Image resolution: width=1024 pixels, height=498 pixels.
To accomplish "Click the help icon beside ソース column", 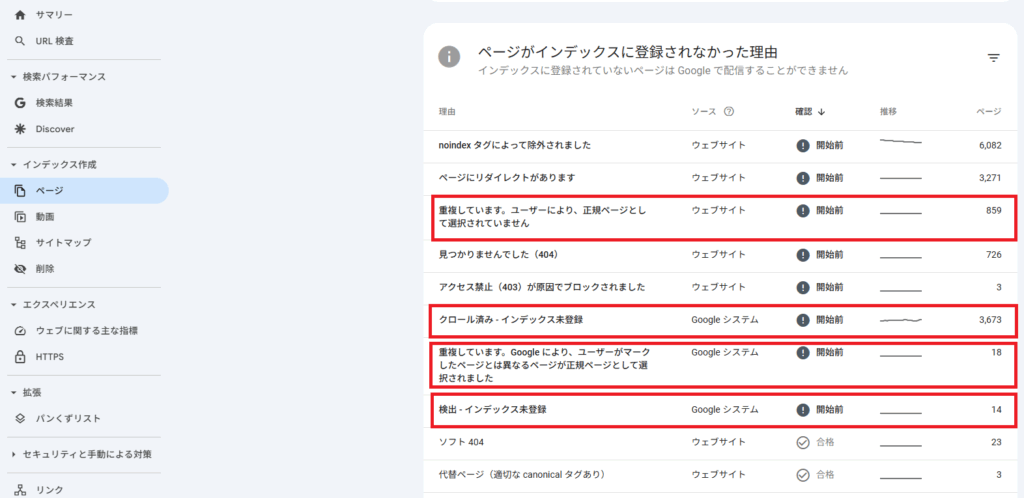I will pyautogui.click(x=729, y=112).
